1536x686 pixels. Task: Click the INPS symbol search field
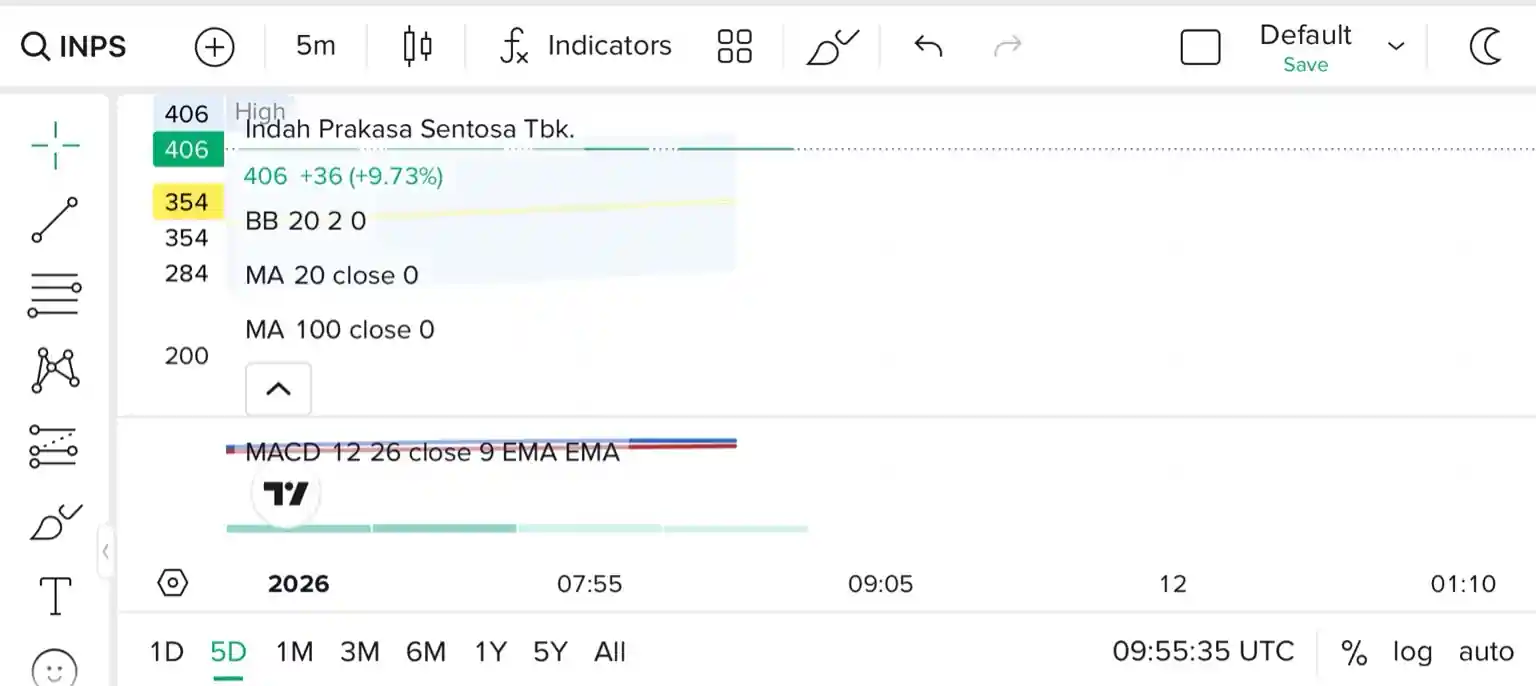pos(75,46)
